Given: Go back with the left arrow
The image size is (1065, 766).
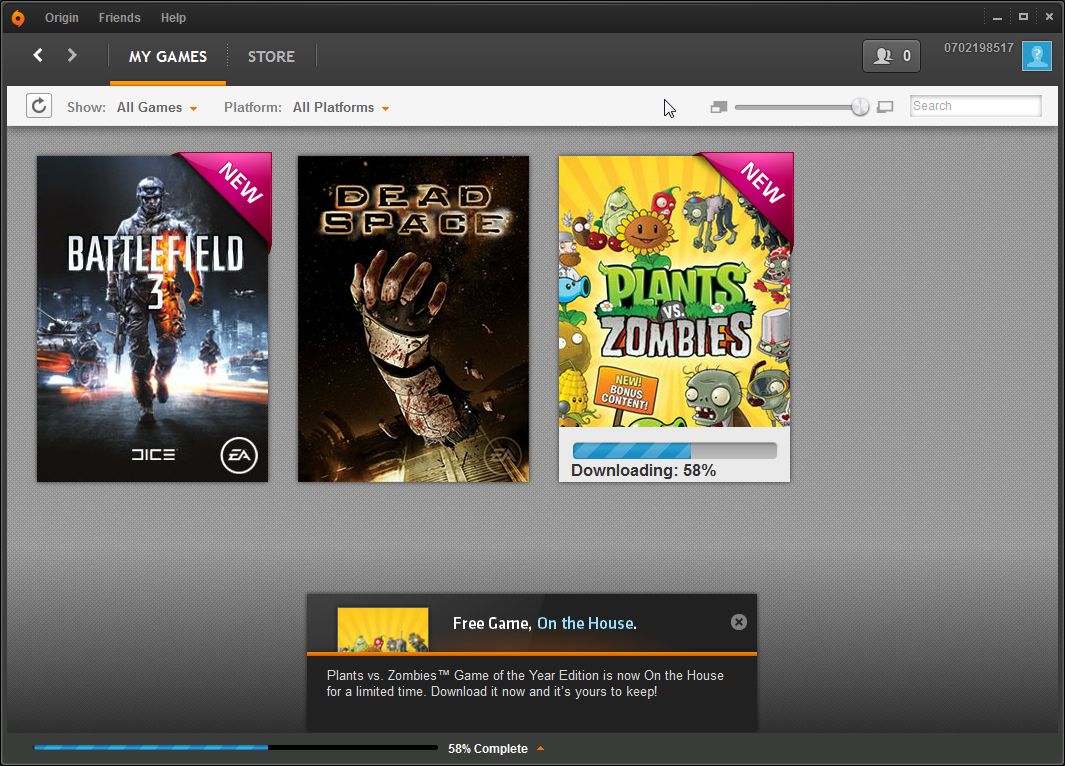Looking at the screenshot, I should [38, 55].
